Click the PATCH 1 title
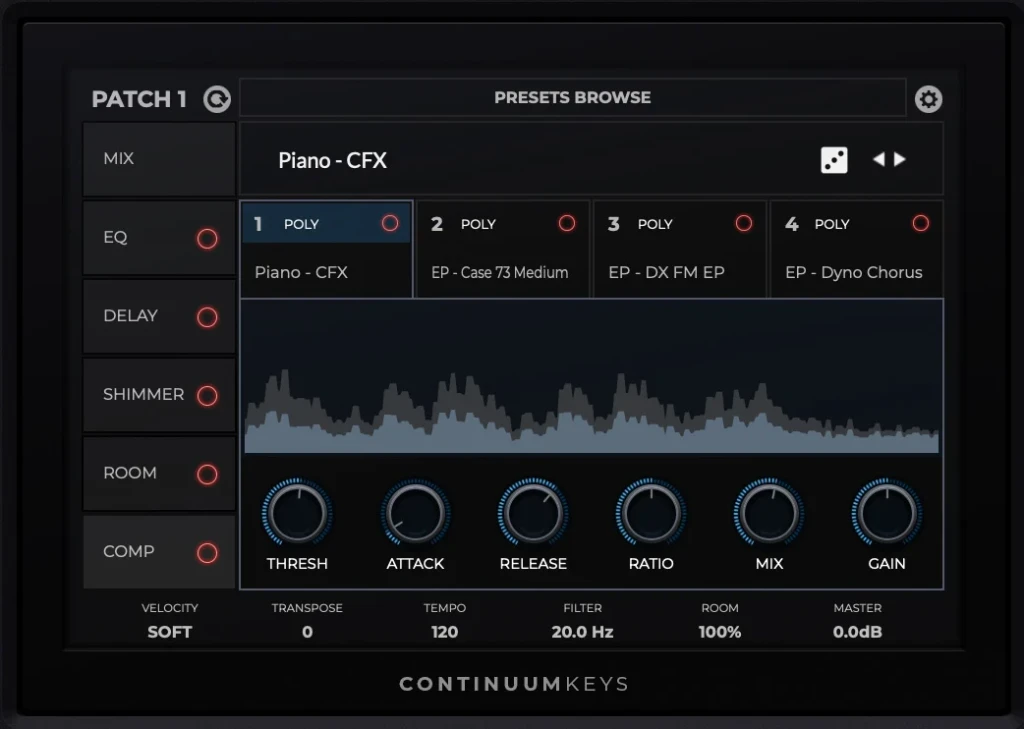Viewport: 1024px width, 729px height. point(139,99)
